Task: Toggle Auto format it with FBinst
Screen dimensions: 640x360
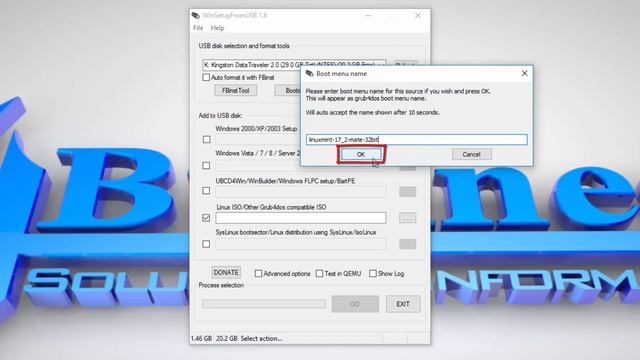Action: 206,77
